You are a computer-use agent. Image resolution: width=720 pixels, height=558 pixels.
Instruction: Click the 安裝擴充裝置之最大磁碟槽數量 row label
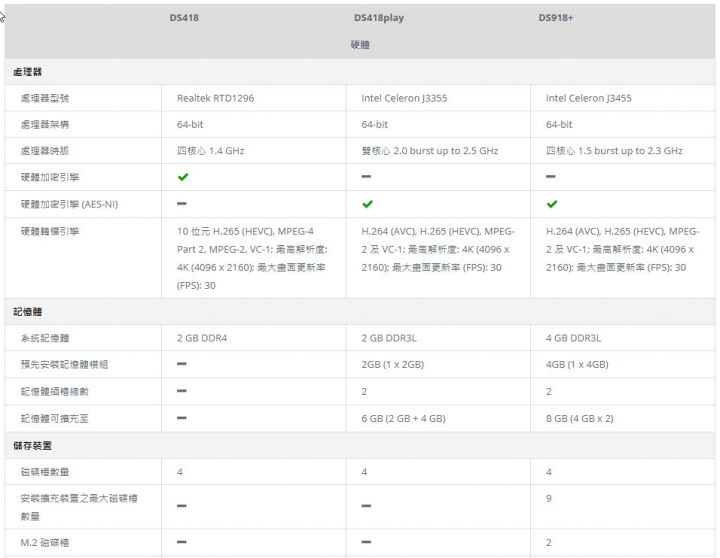(79, 507)
